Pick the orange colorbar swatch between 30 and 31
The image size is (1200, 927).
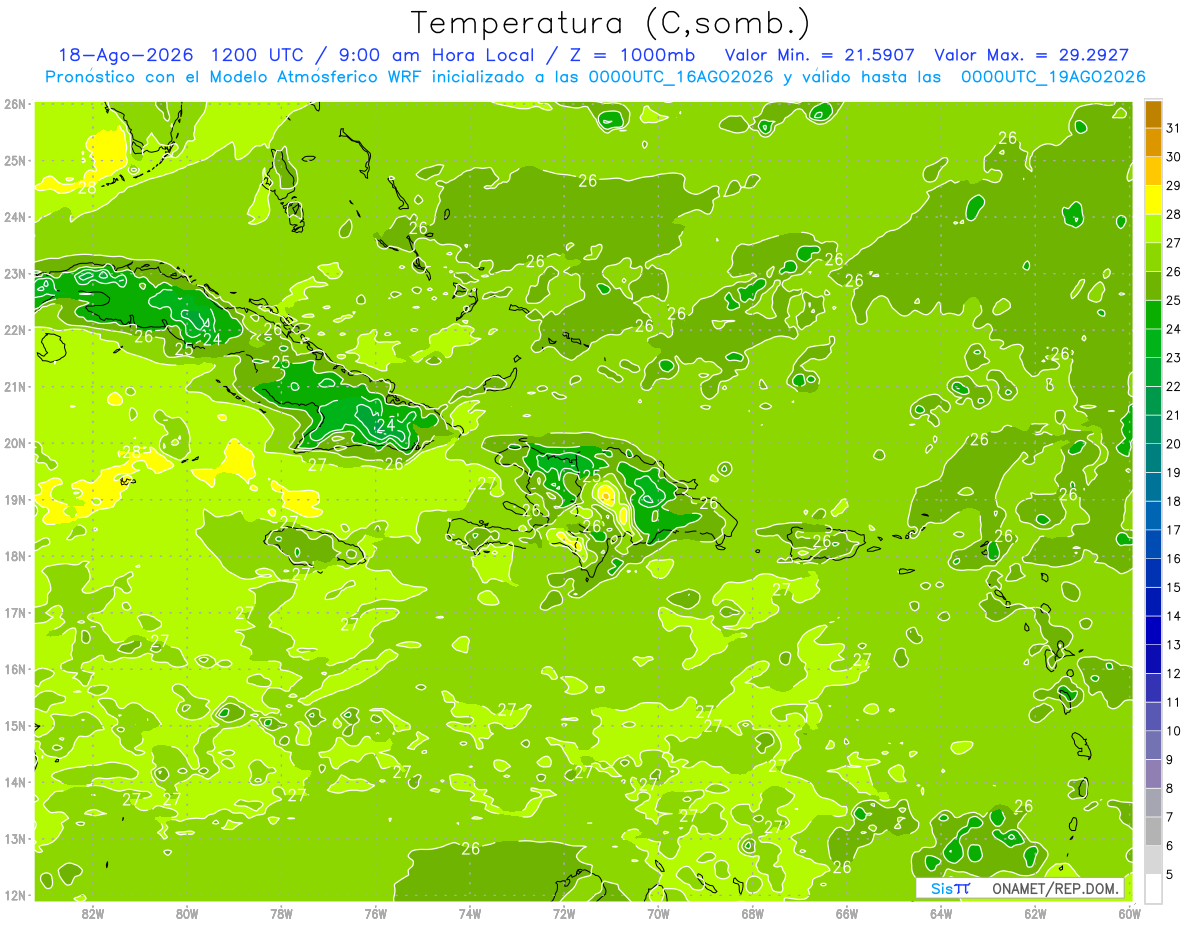(1153, 143)
